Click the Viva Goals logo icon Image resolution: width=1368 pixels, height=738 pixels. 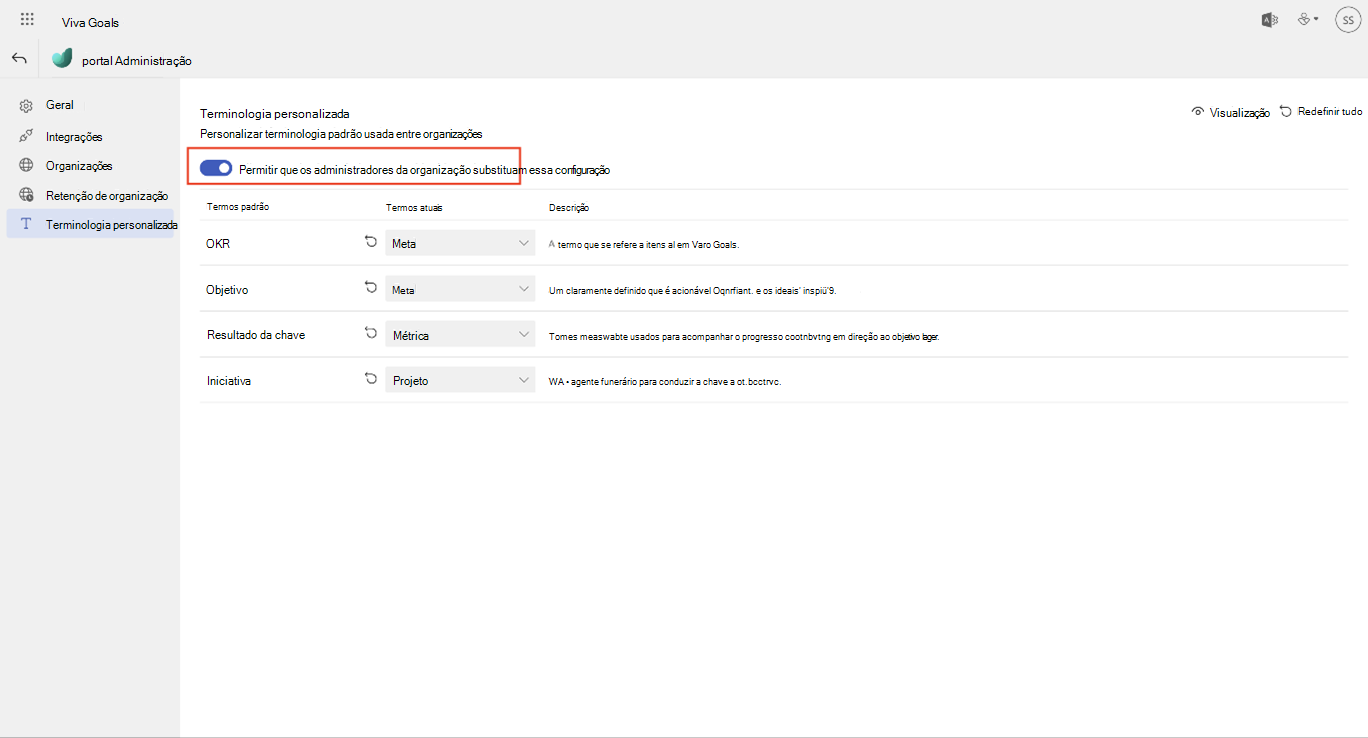click(x=62, y=59)
